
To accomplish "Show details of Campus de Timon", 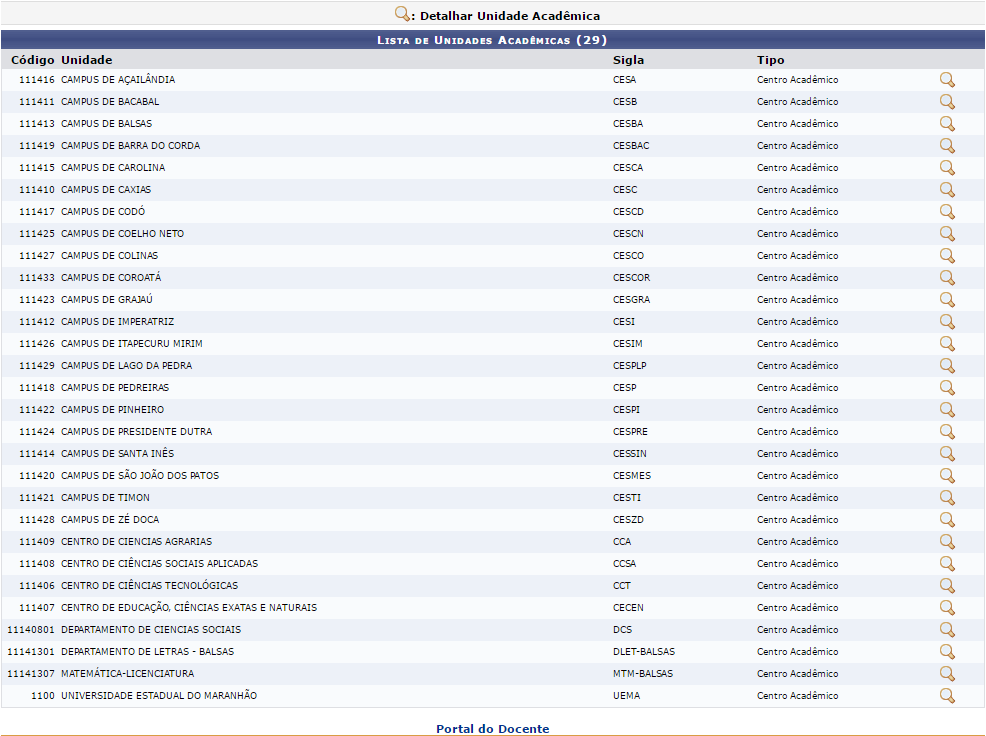I will pos(946,498).
